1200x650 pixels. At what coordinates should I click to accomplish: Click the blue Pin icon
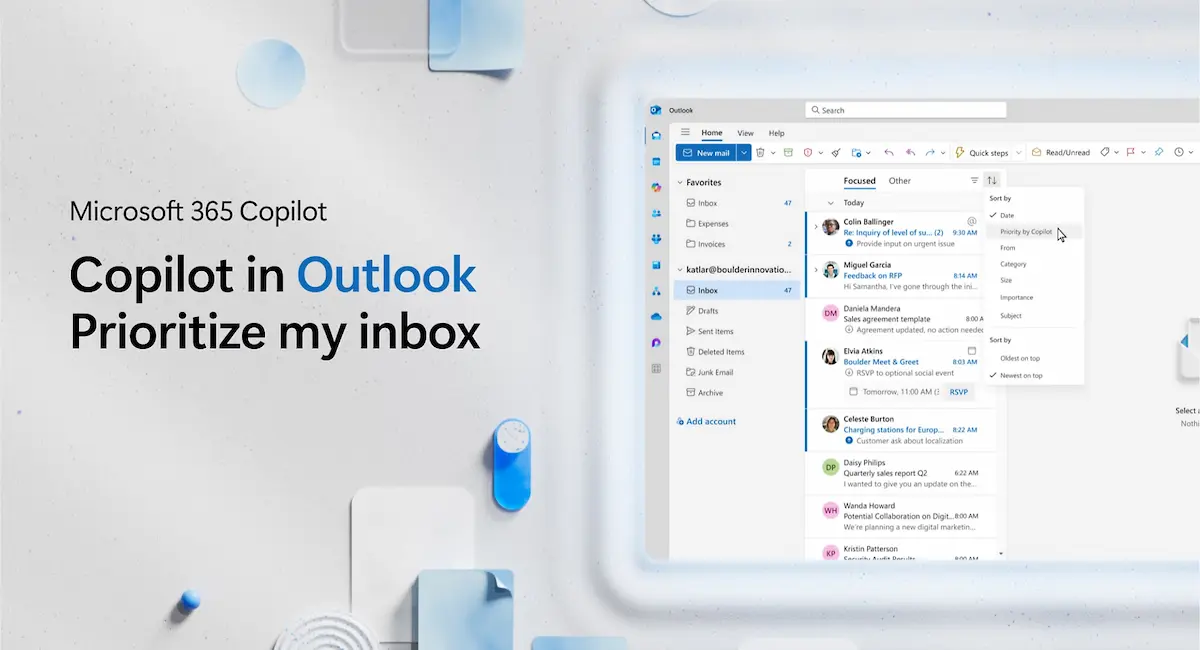pos(1159,152)
